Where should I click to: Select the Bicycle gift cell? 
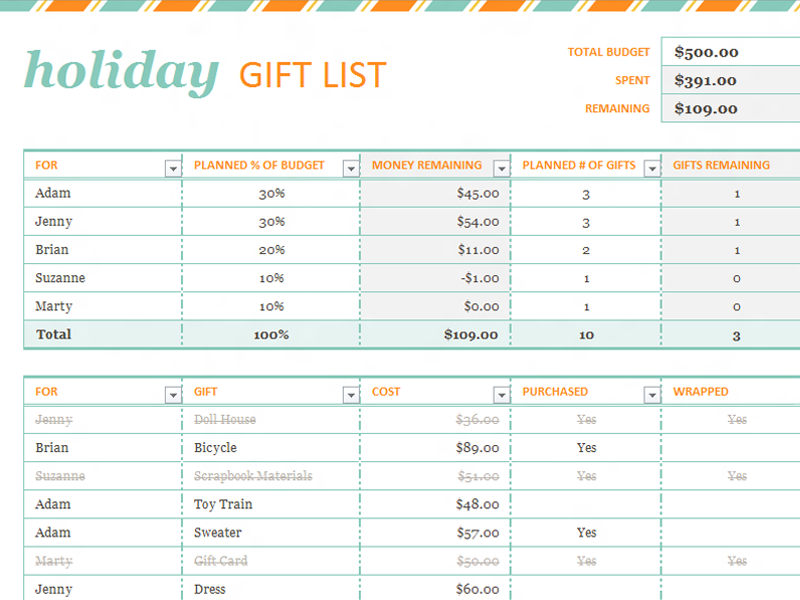271,448
